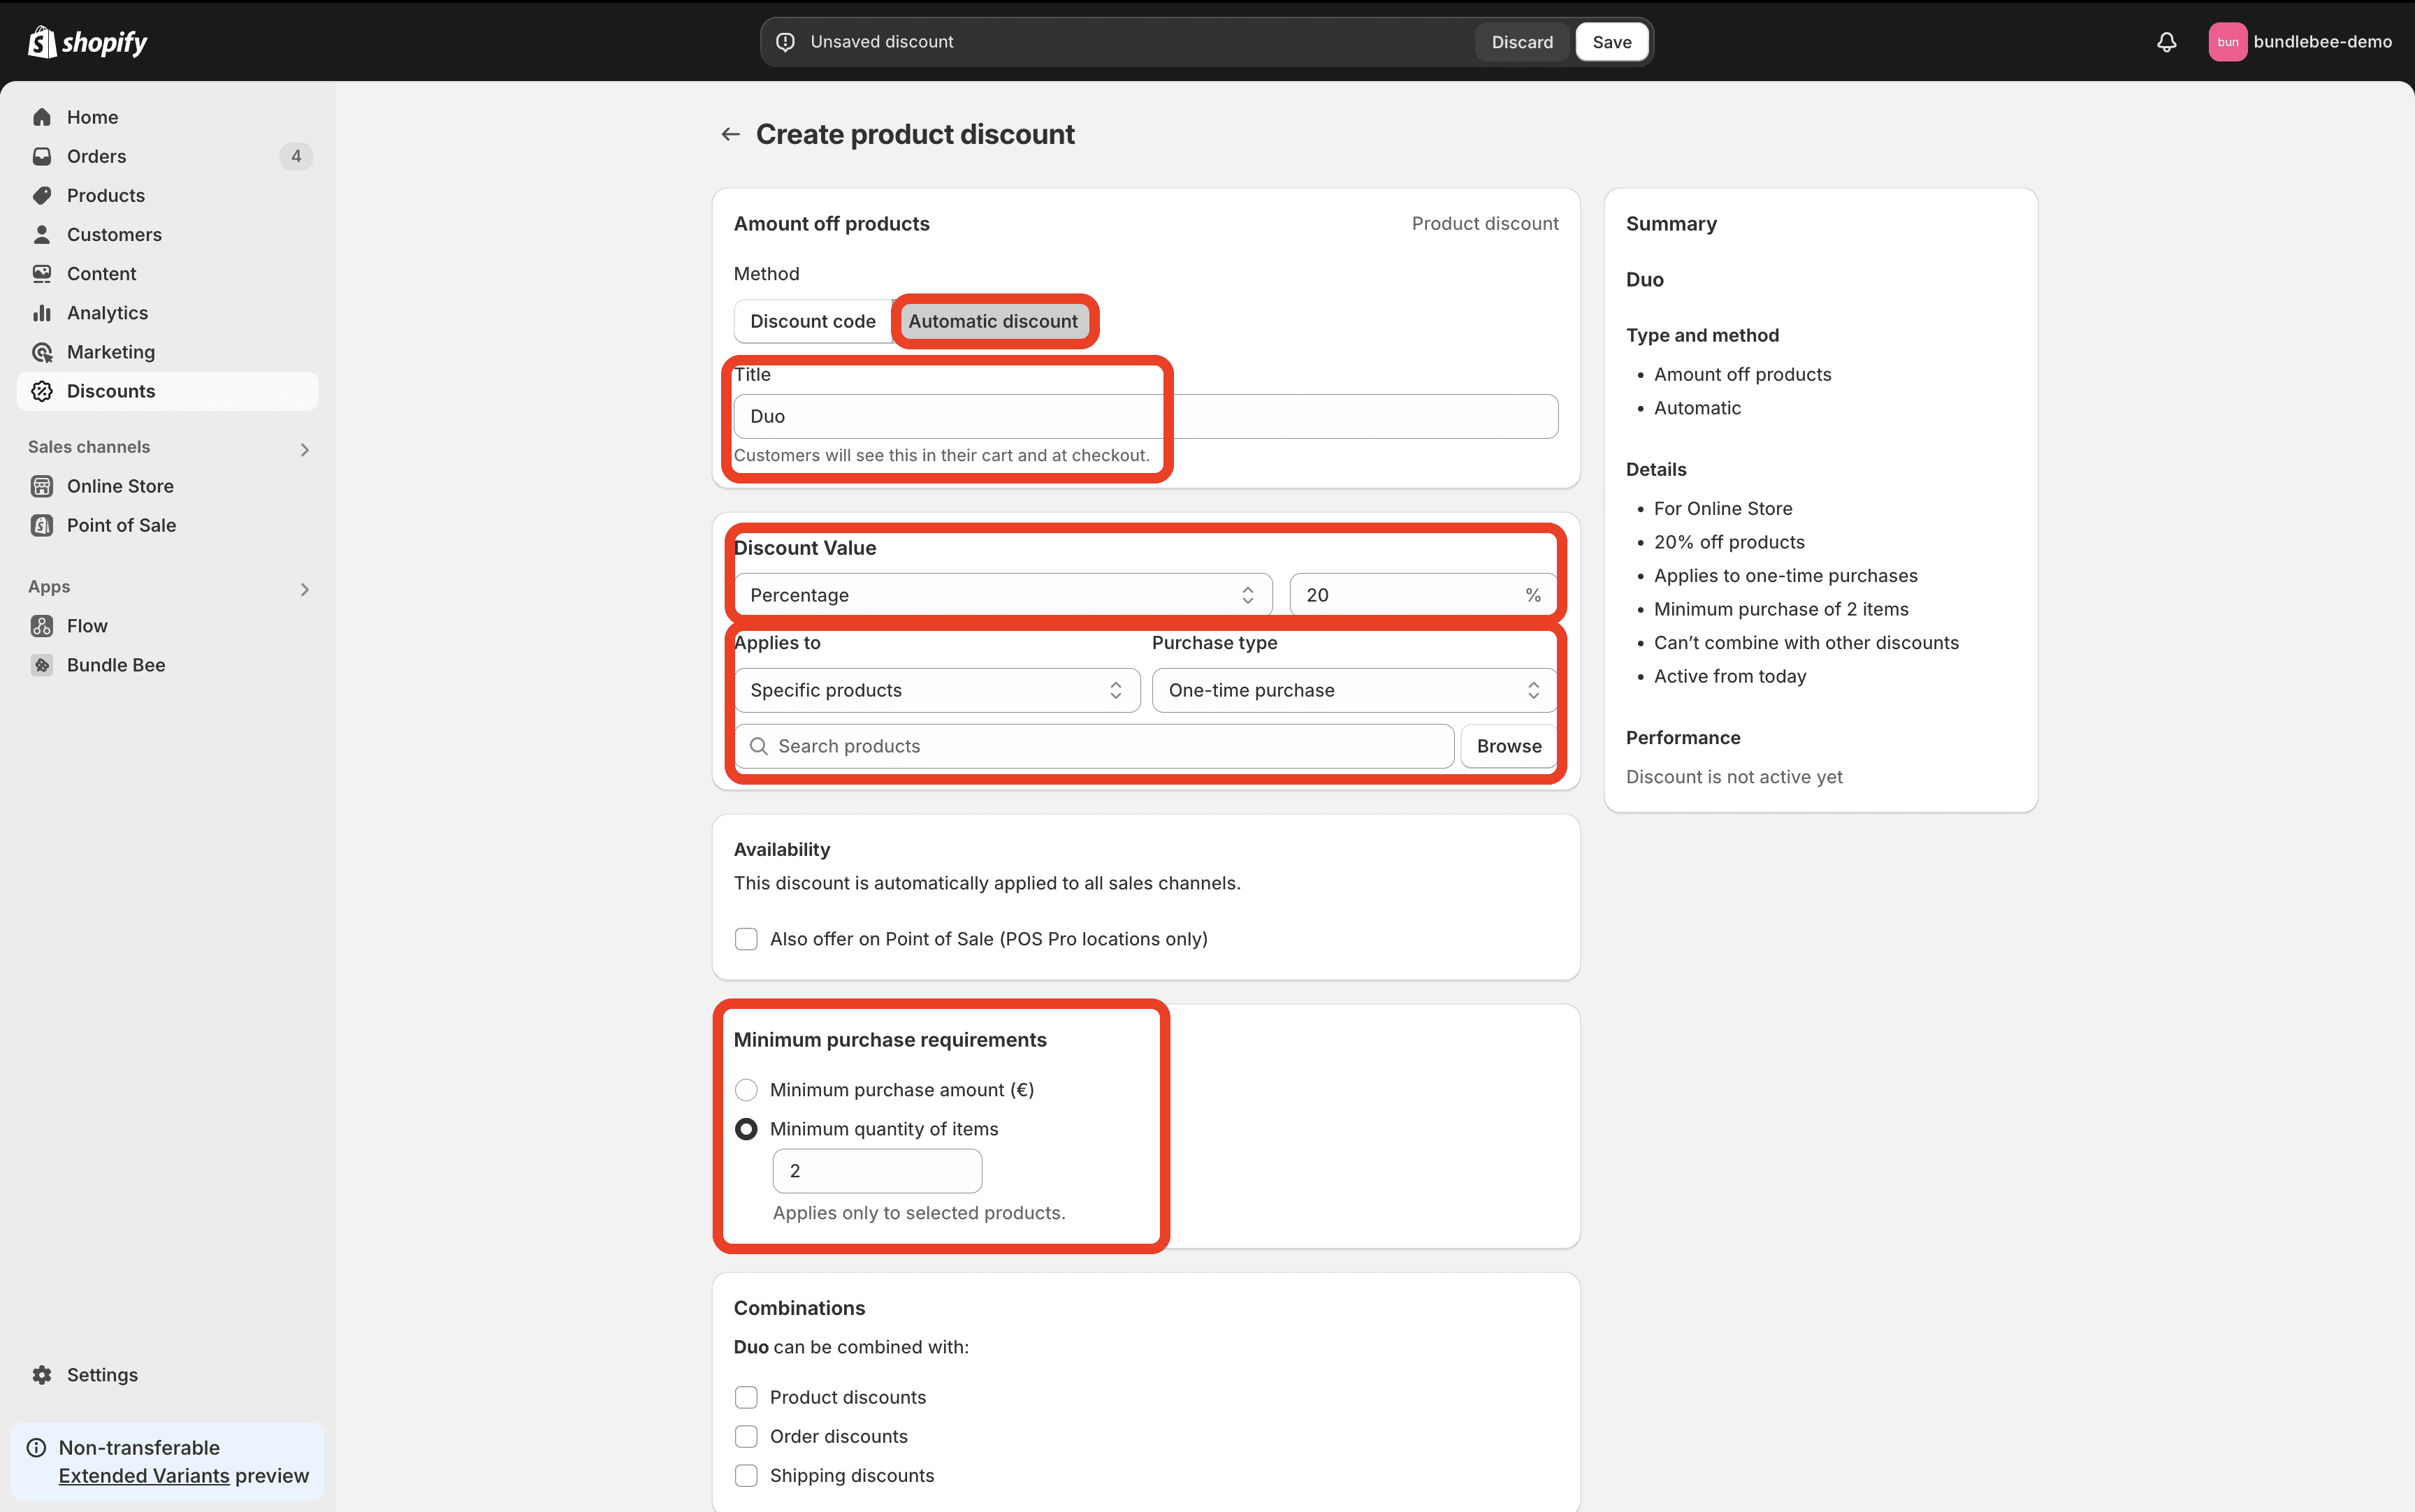This screenshot has width=2415, height=1512.
Task: Enable Minimum purchase amount radio button
Action: 745,1089
